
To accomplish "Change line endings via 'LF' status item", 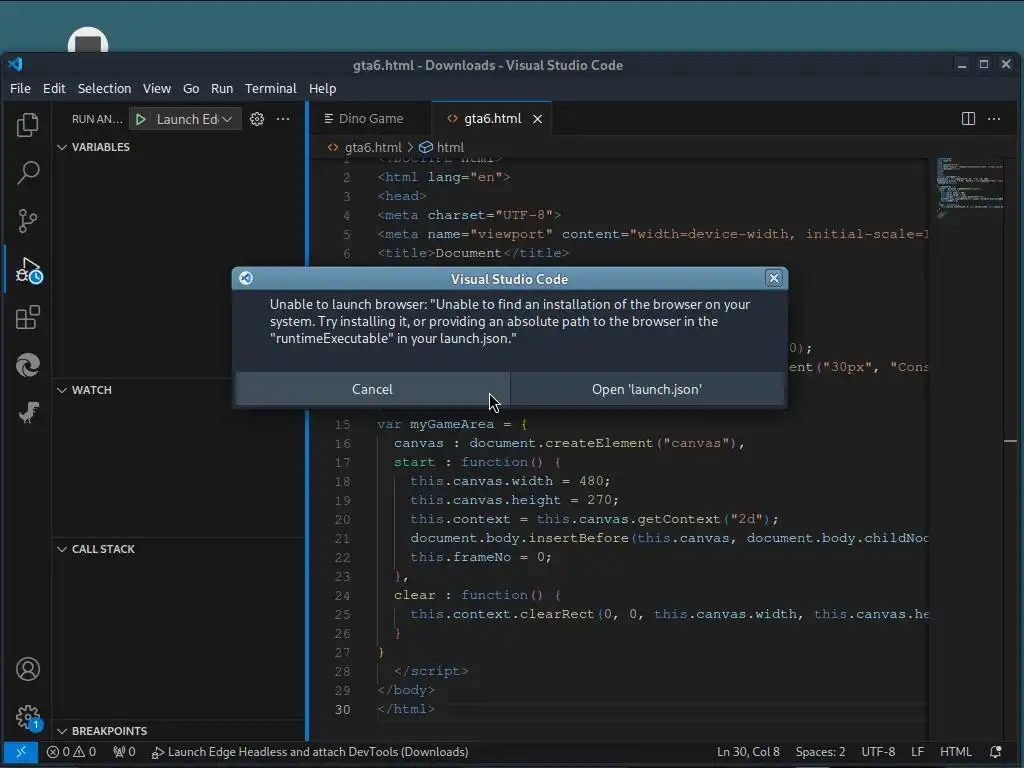I will [x=918, y=752].
